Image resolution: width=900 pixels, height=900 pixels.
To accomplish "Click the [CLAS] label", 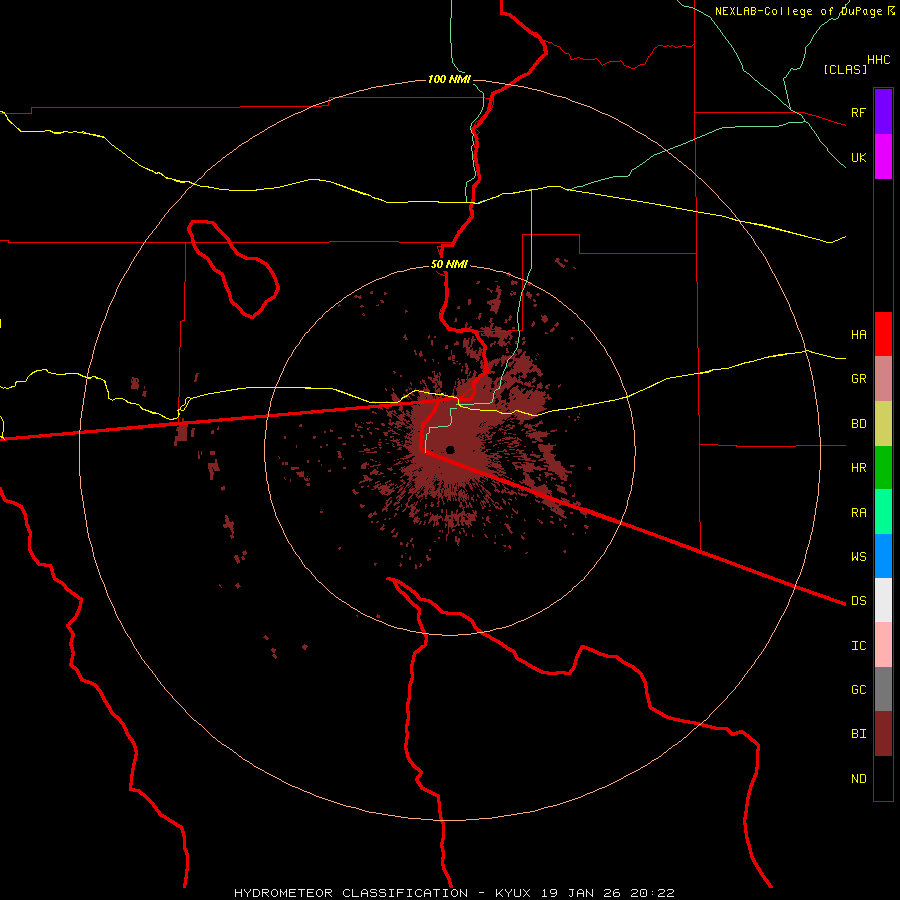I will point(845,69).
